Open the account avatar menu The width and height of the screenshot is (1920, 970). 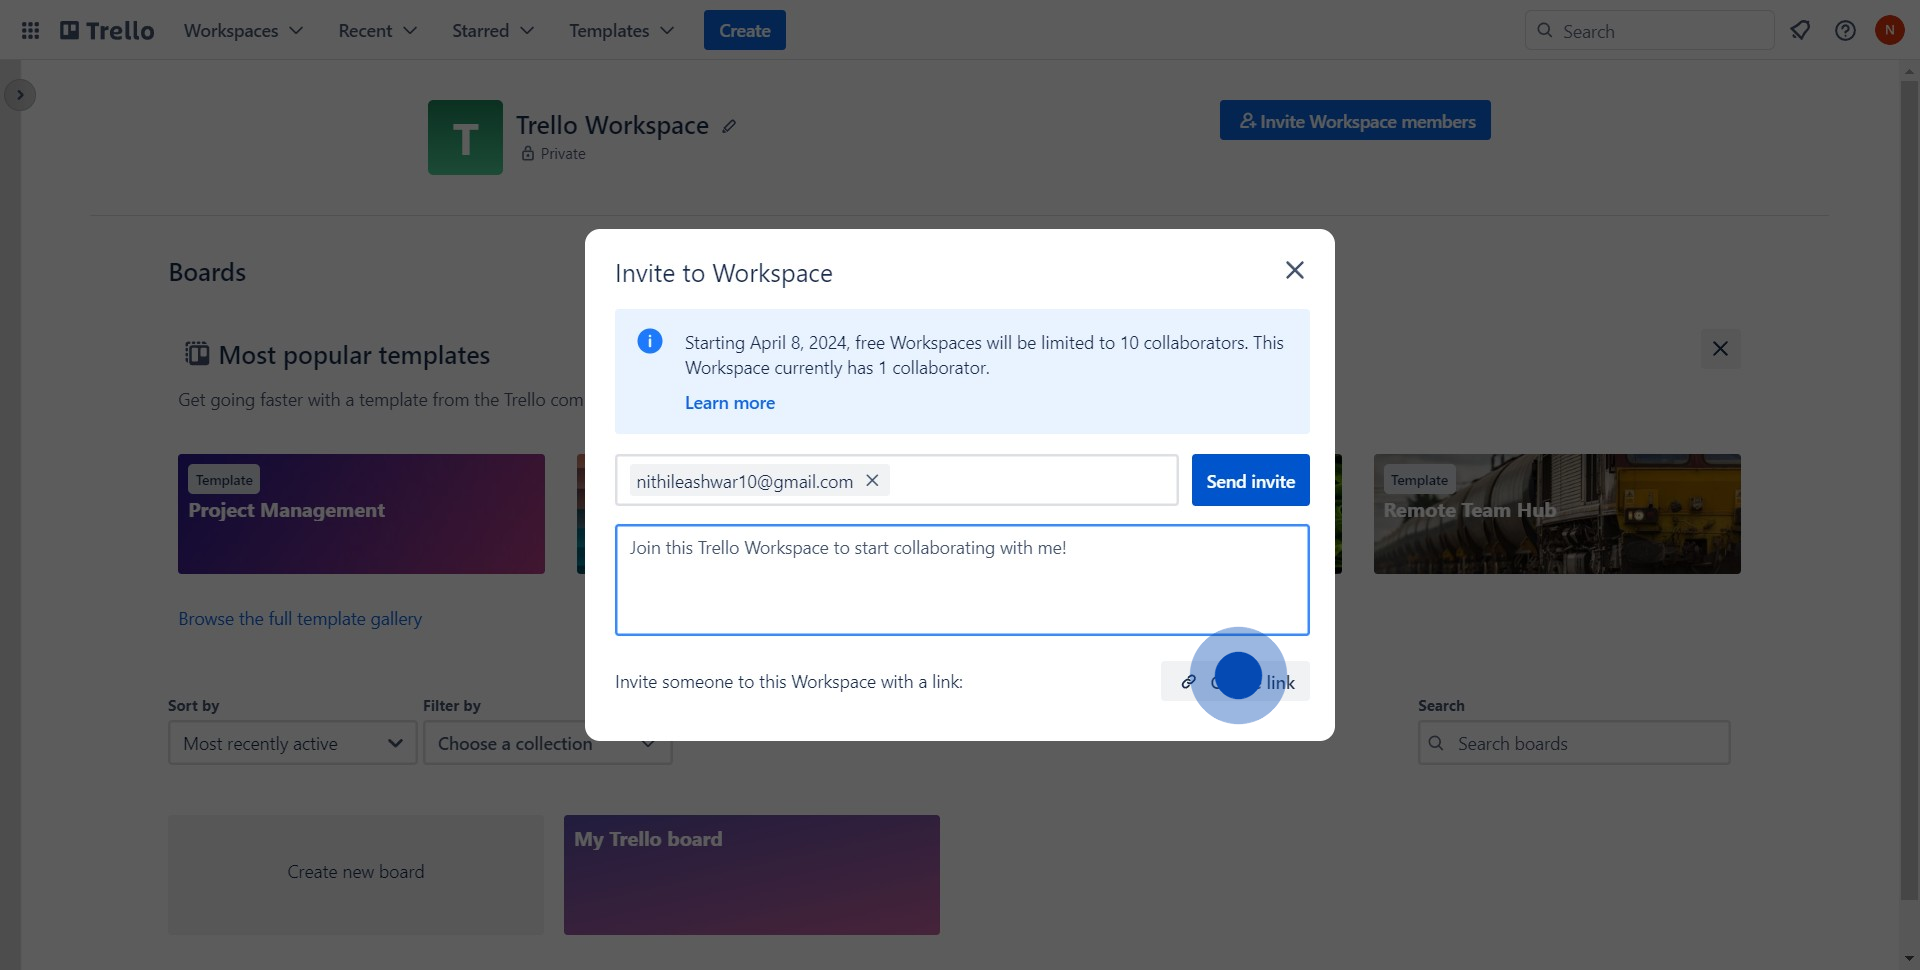[x=1889, y=31]
